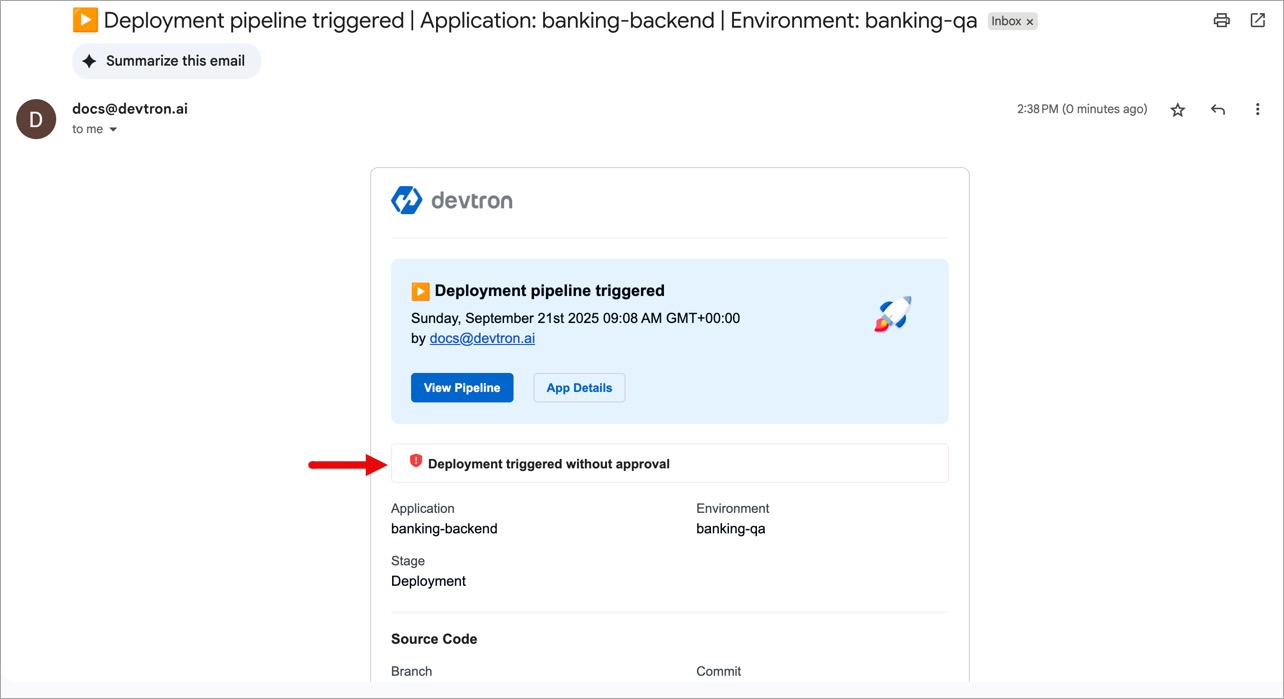Open the docs@devtron.ai sender link

(481, 338)
